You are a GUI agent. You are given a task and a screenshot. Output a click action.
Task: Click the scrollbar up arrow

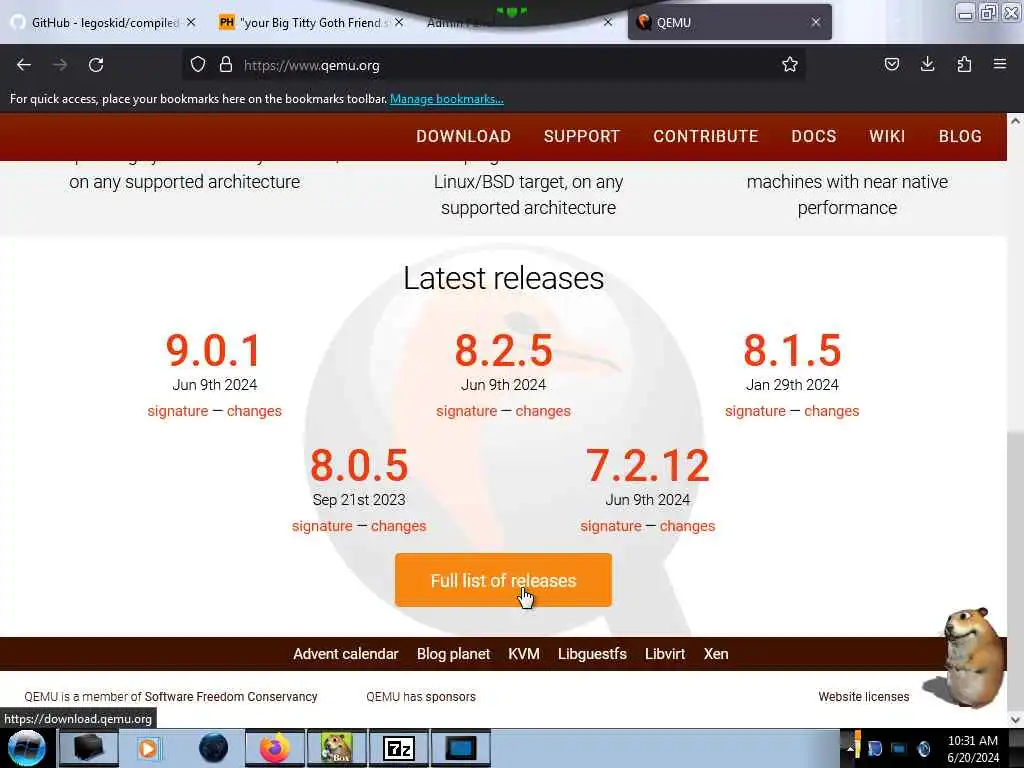[1015, 121]
